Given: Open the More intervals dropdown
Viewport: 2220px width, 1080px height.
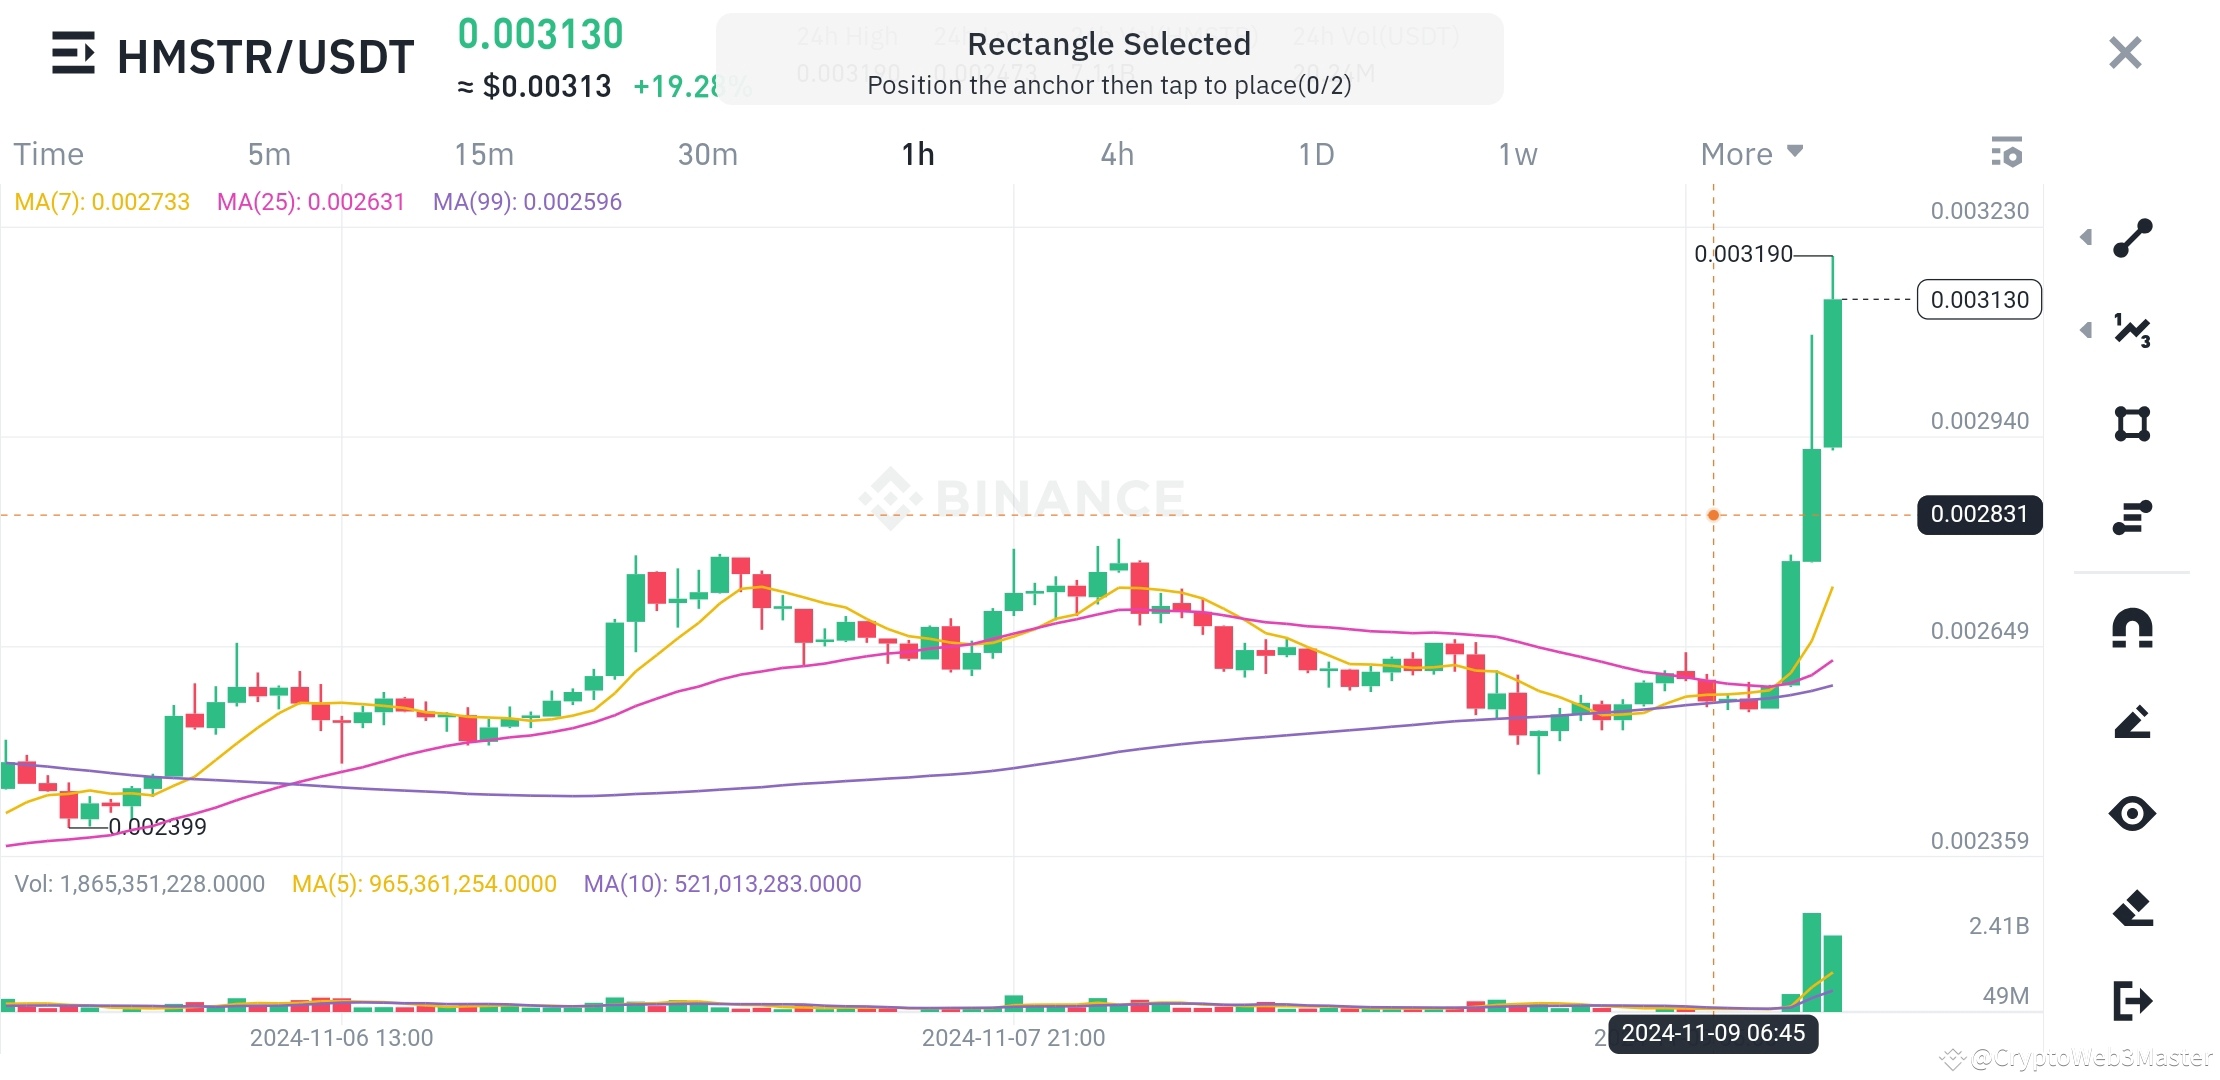Looking at the screenshot, I should tap(1752, 154).
